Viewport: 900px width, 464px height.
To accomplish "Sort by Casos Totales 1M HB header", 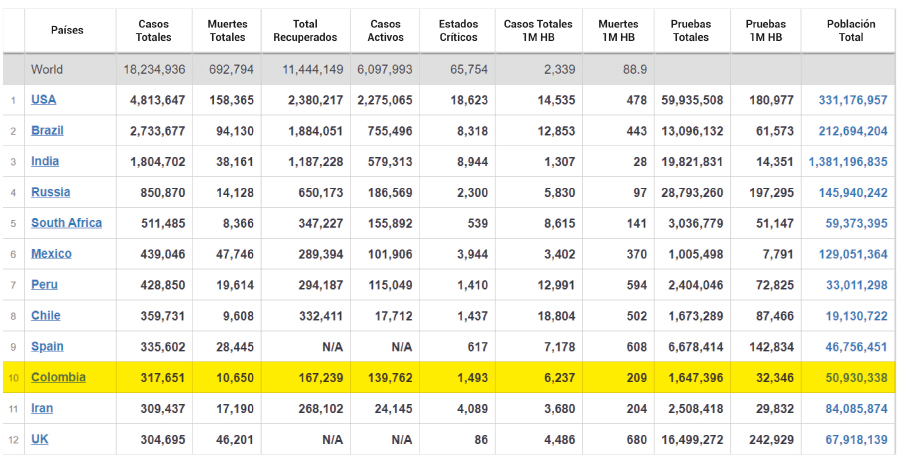I will [538, 30].
